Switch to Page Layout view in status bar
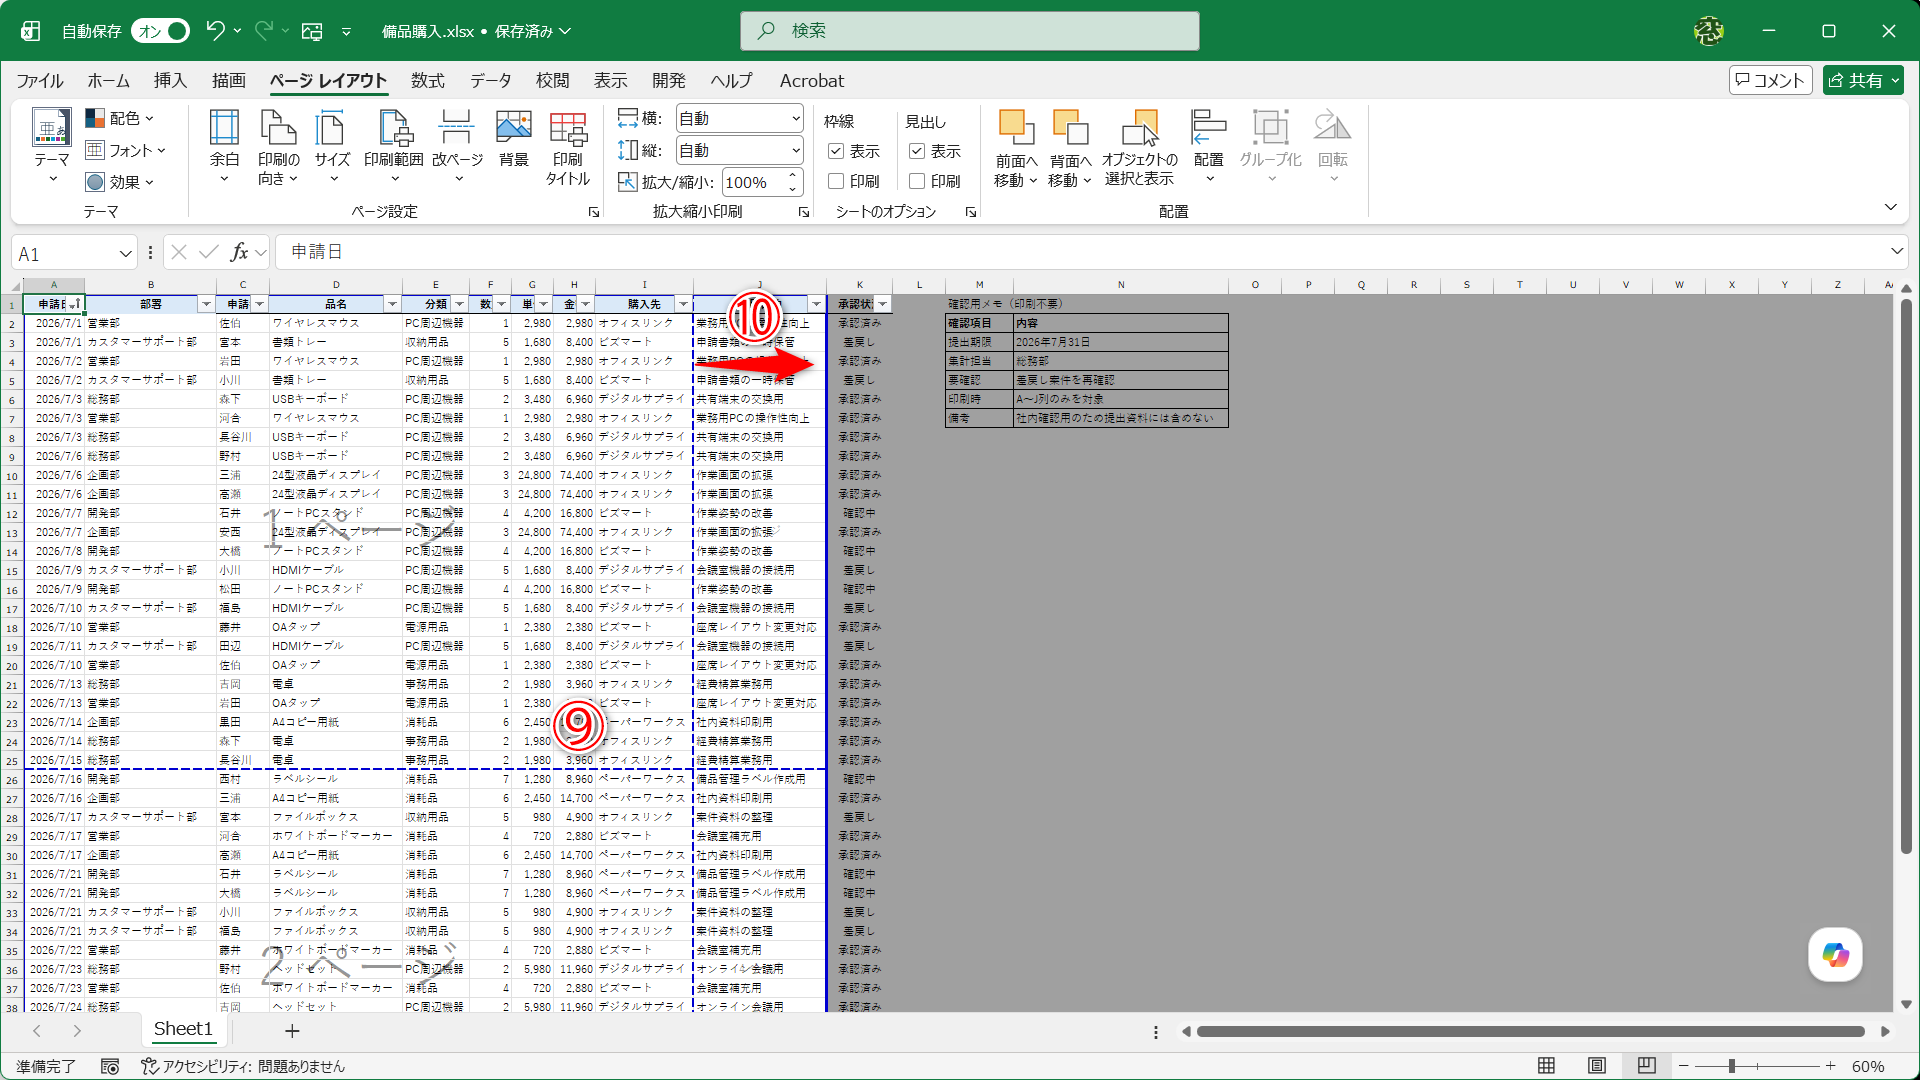This screenshot has width=1920, height=1080. tap(1597, 1066)
